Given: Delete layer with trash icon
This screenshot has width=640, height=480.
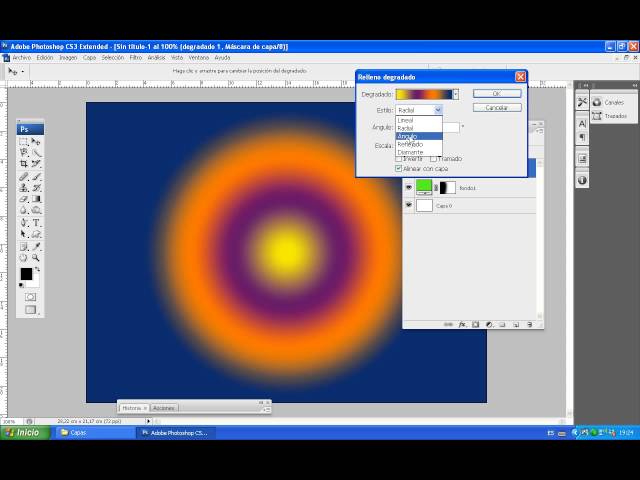Looking at the screenshot, I should pyautogui.click(x=529, y=324).
